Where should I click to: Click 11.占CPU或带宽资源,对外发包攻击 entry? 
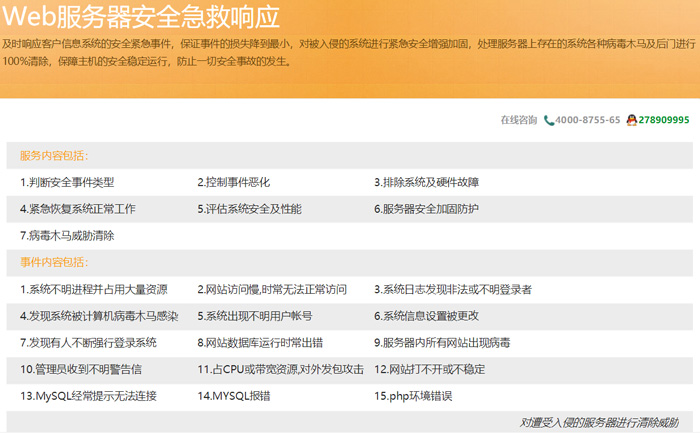pos(280,369)
